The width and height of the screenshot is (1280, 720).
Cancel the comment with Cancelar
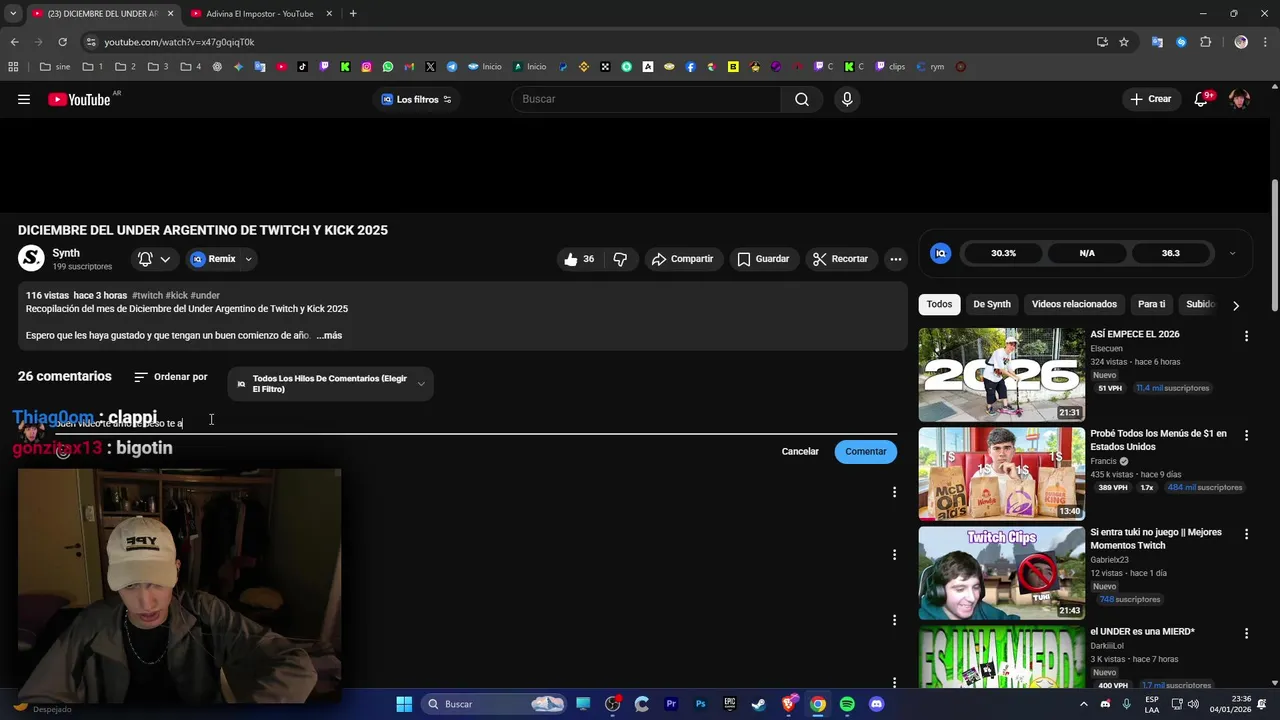coord(800,451)
